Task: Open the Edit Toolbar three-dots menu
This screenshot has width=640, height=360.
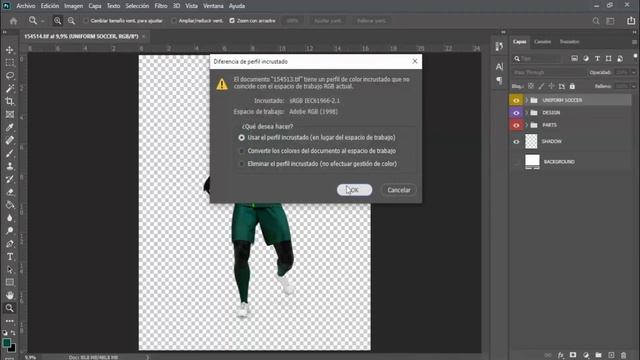Action: pos(9,321)
